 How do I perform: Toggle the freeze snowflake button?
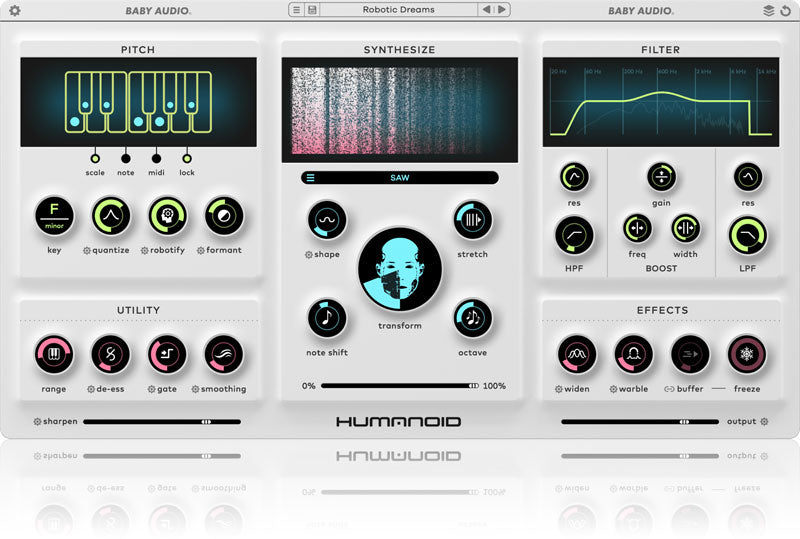[746, 354]
